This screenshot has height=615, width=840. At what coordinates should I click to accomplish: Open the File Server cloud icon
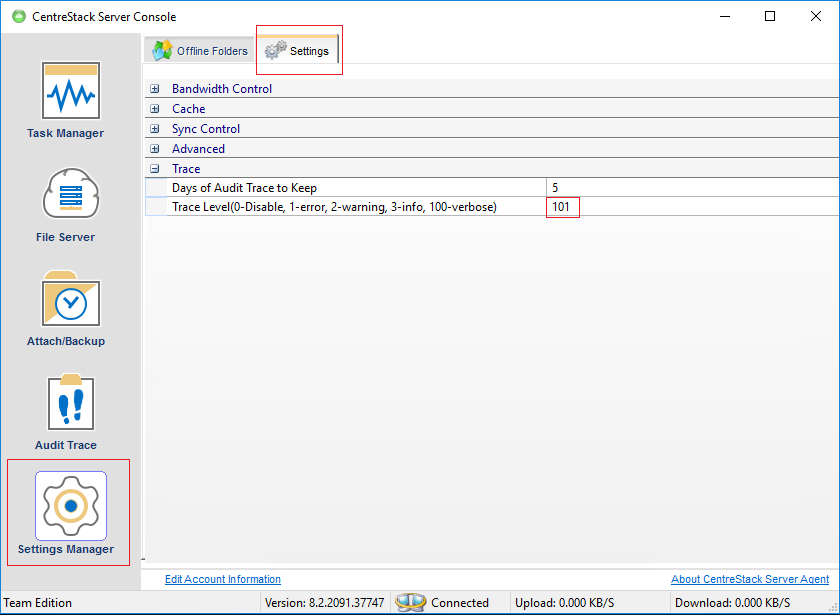point(71,193)
